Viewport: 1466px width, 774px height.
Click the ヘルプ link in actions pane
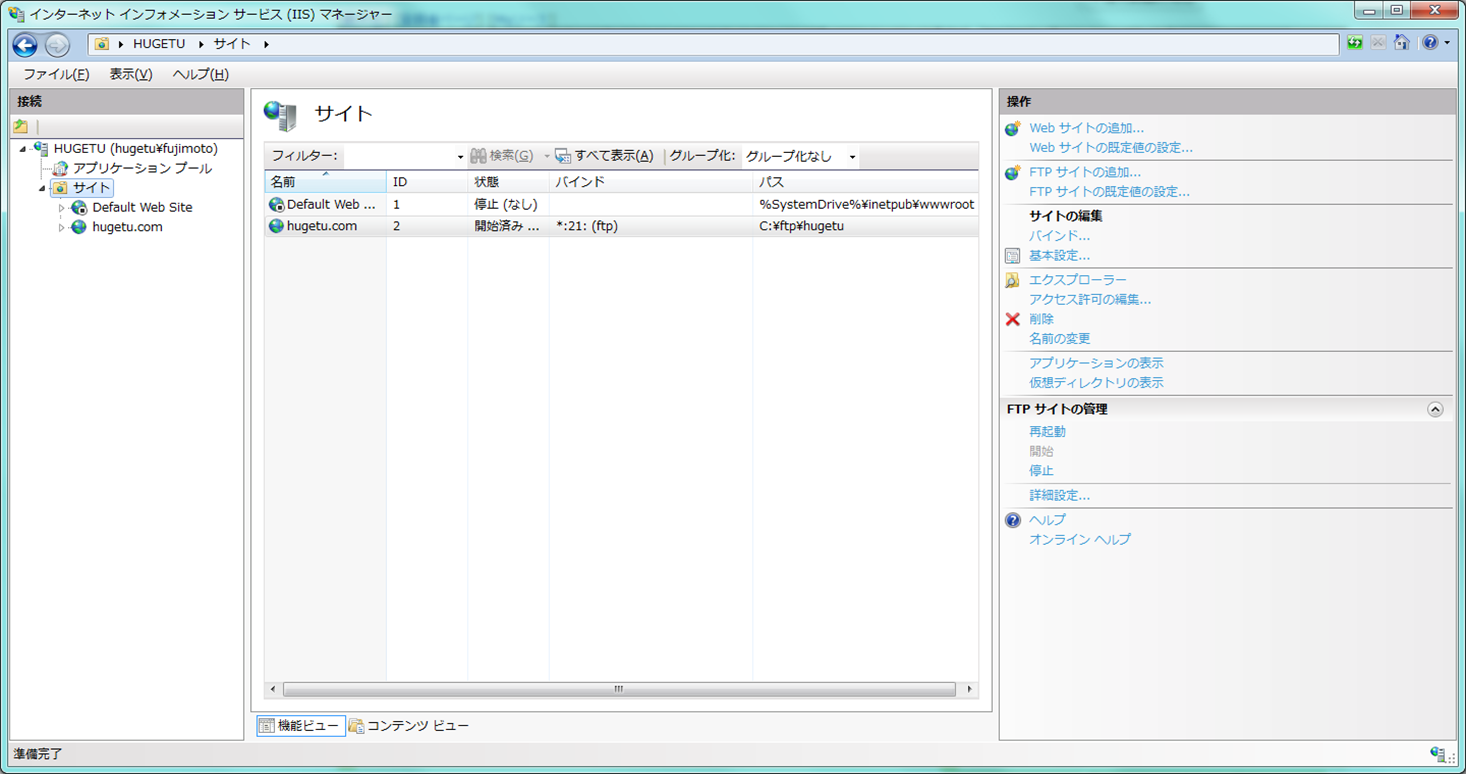point(1047,520)
